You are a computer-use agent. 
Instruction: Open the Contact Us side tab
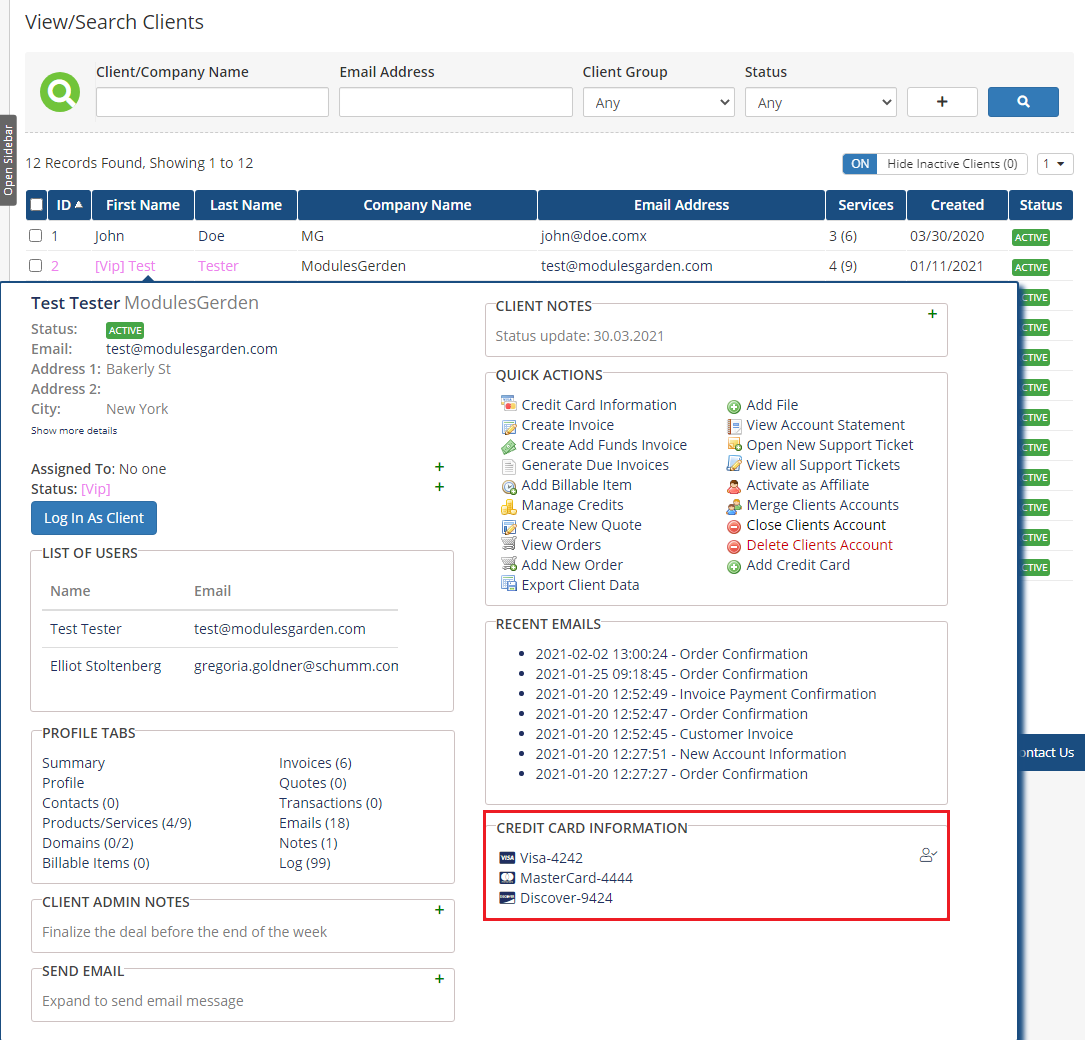coord(1051,752)
